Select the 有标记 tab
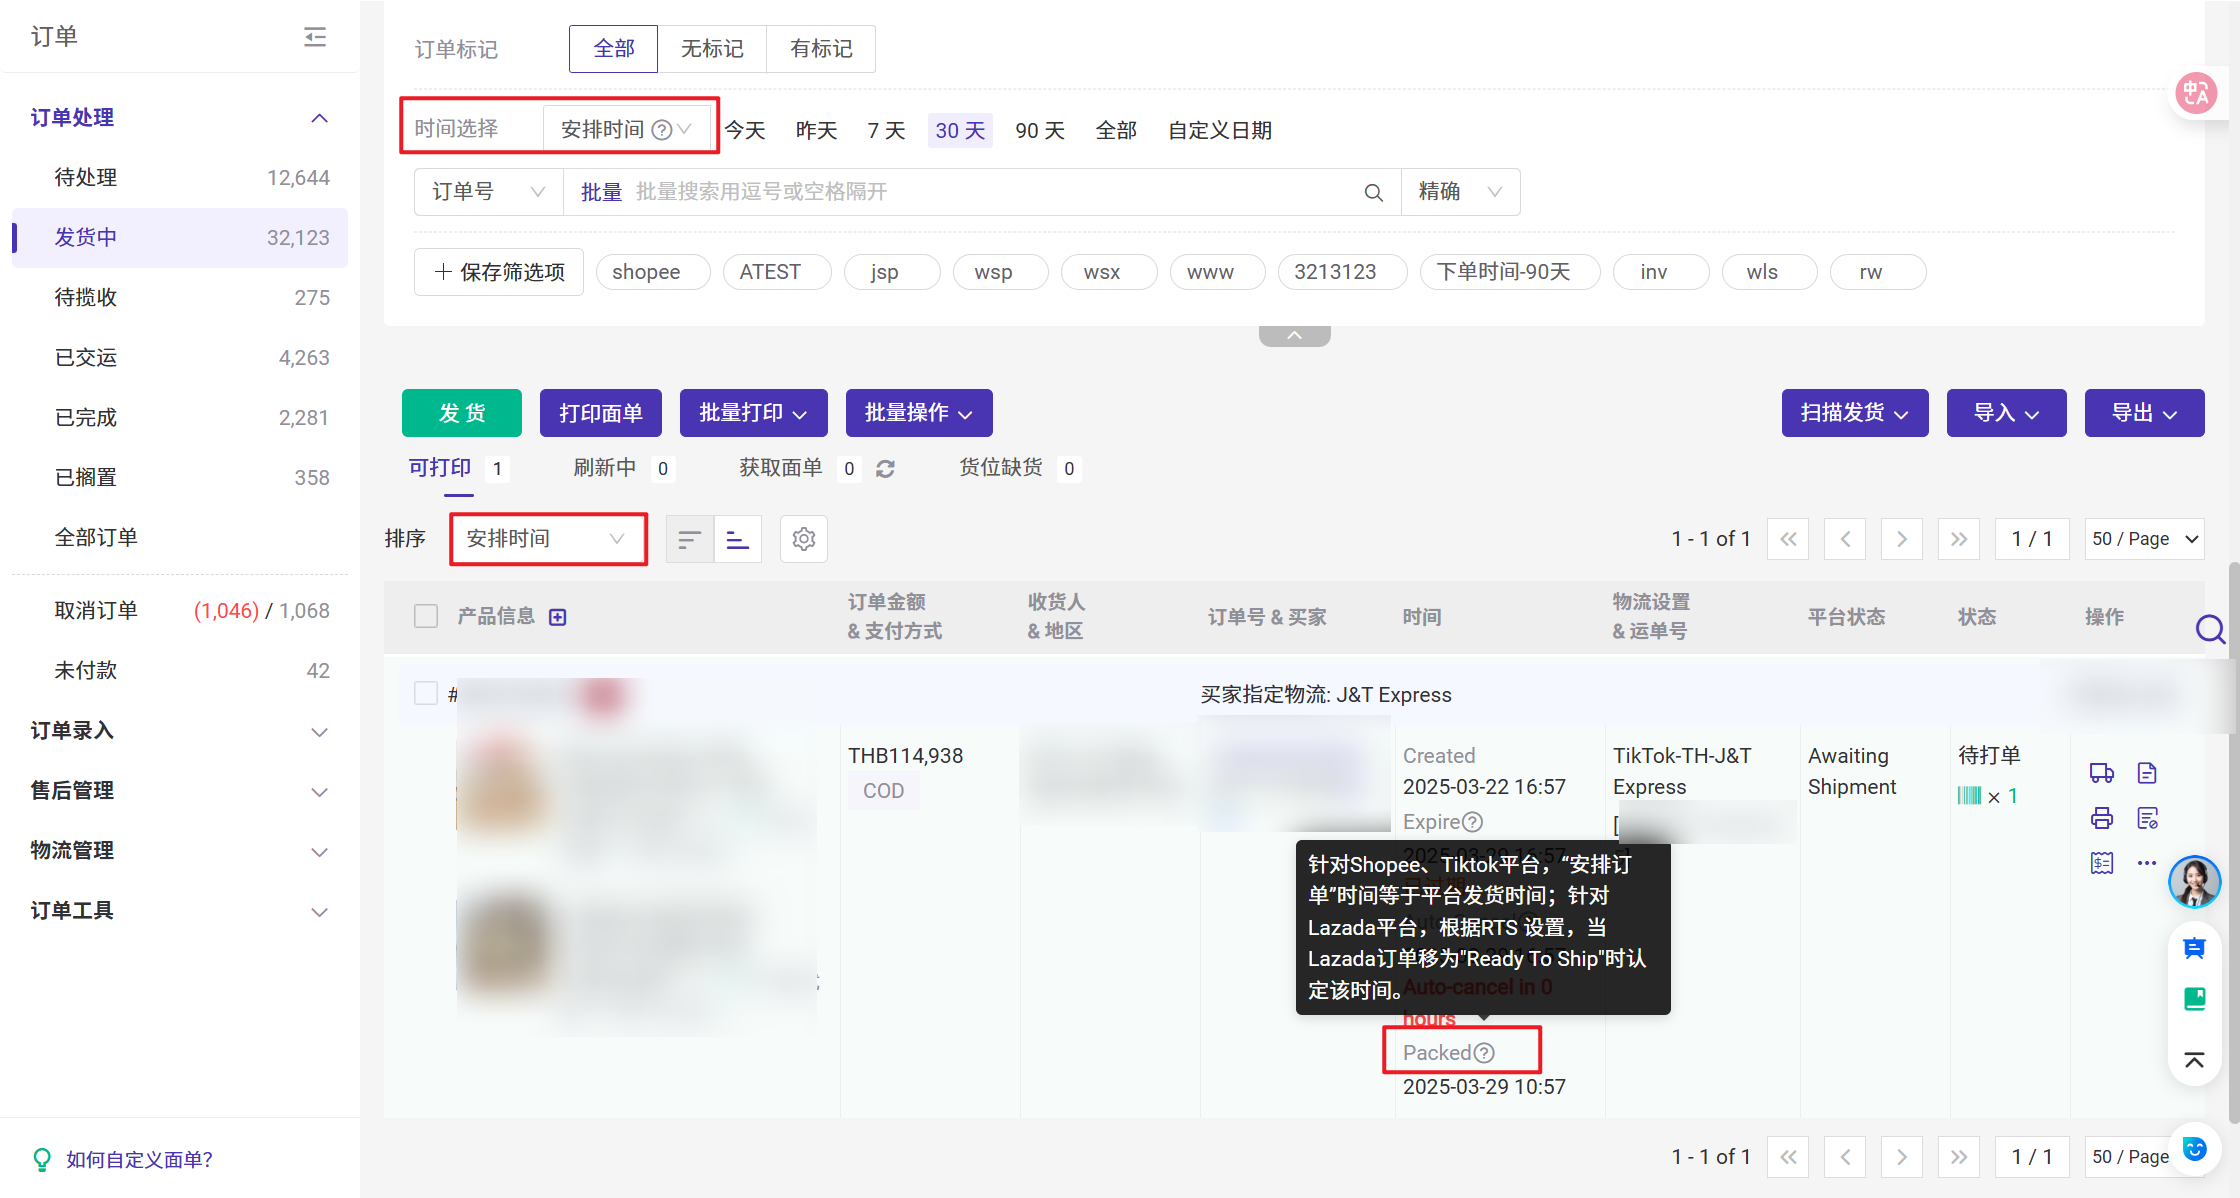 tap(821, 49)
